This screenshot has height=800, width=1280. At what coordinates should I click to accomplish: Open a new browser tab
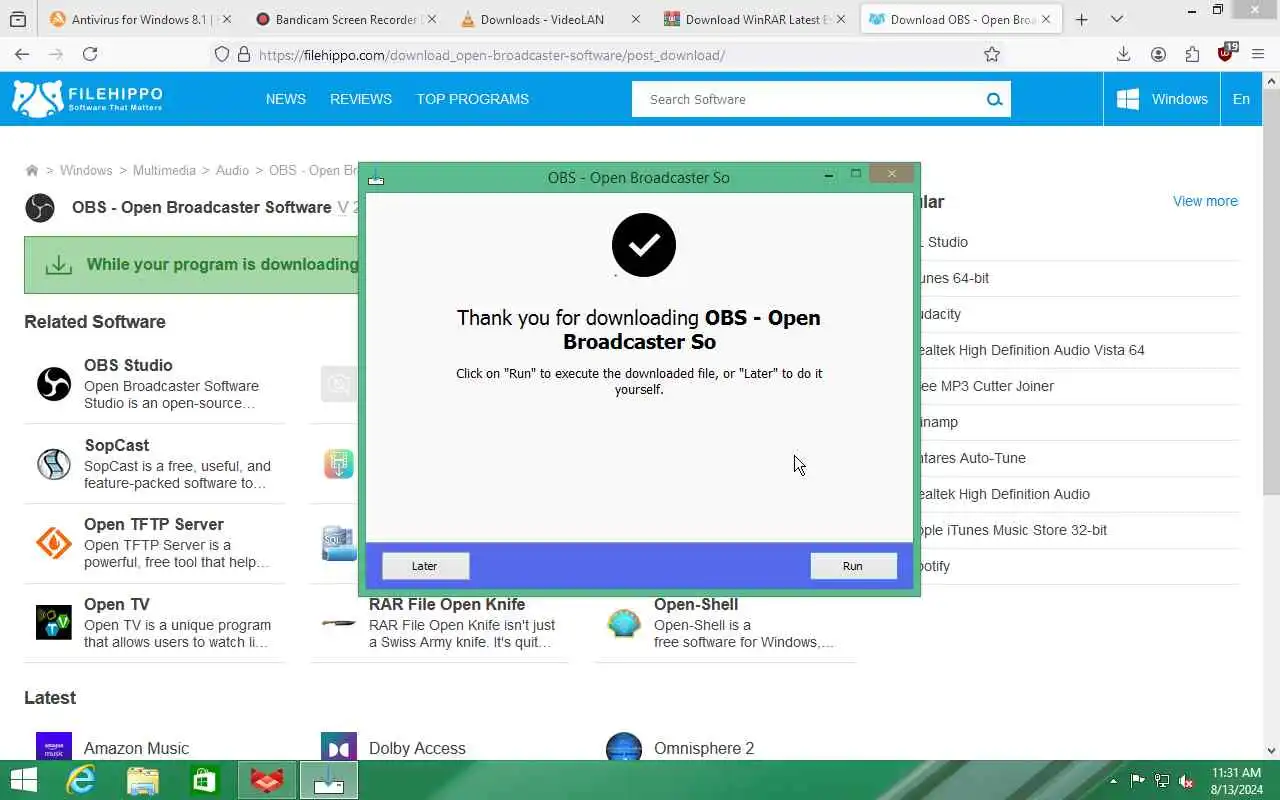click(1081, 19)
